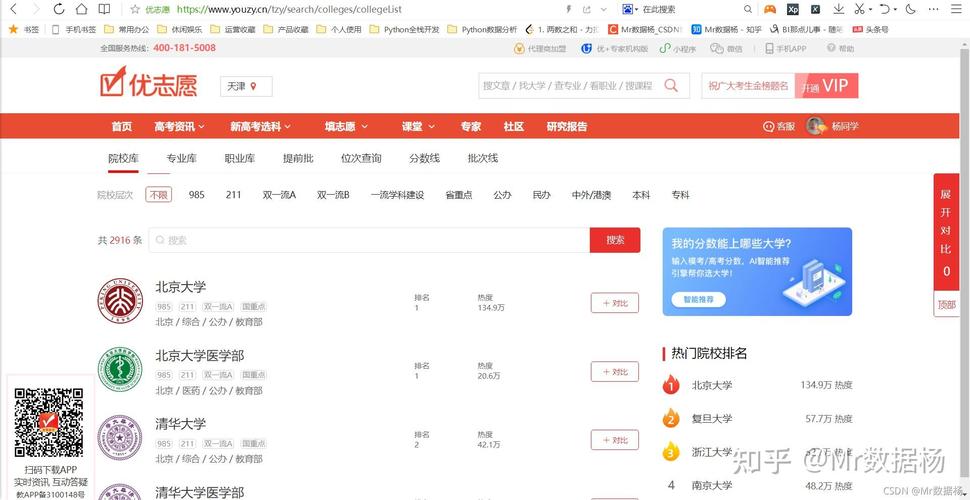Switch to the 位次查询 tab

(361, 158)
